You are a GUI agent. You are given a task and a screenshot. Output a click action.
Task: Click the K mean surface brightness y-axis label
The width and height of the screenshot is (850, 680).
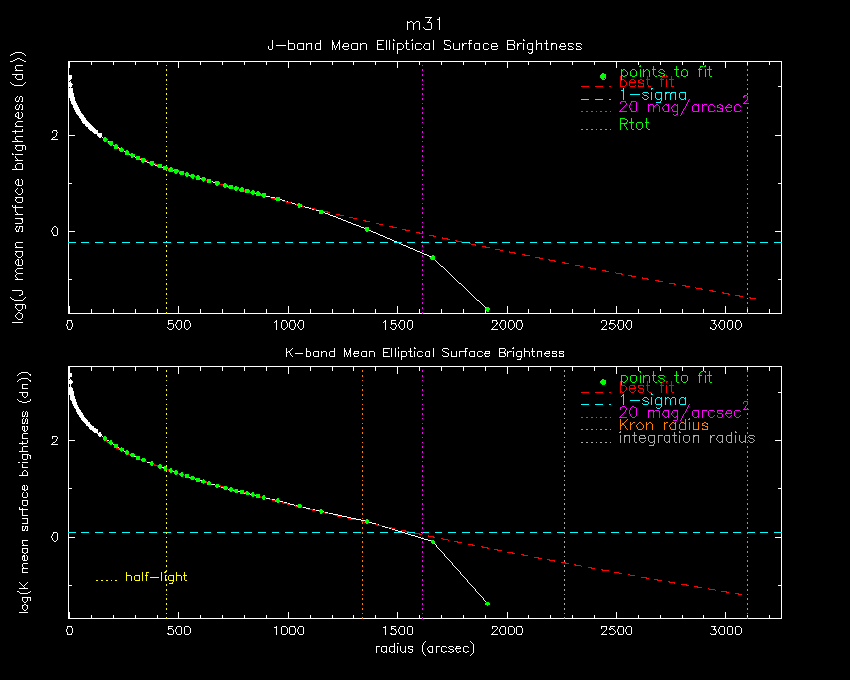17,494
